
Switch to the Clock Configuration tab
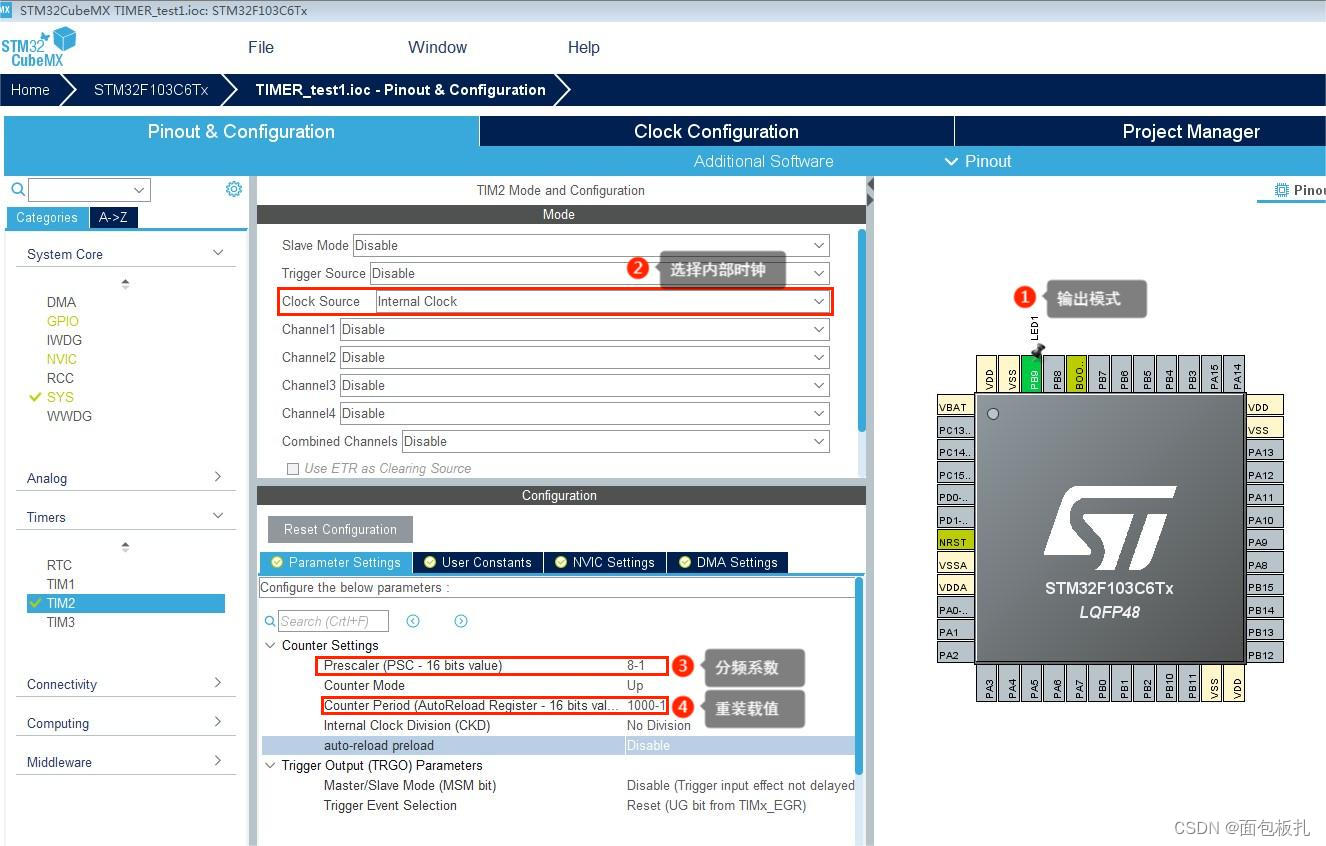click(x=716, y=131)
